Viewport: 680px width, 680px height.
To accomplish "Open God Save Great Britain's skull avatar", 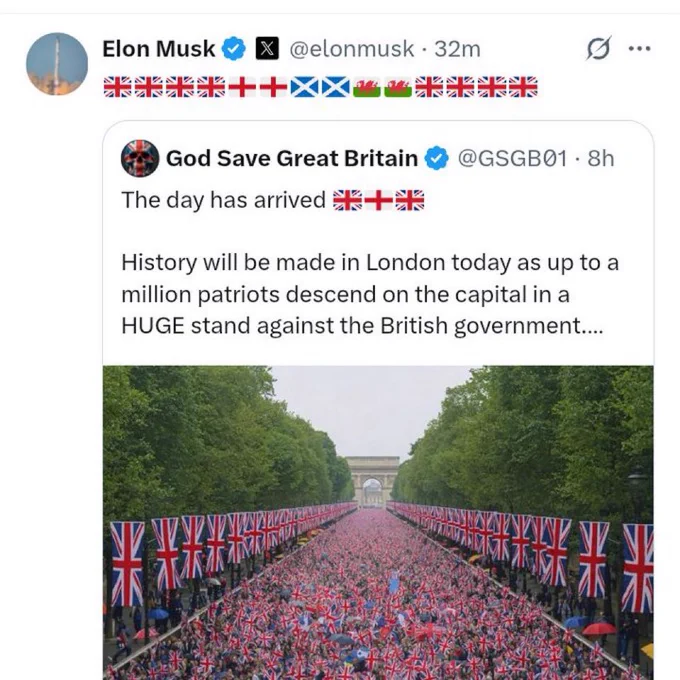I will (140, 158).
